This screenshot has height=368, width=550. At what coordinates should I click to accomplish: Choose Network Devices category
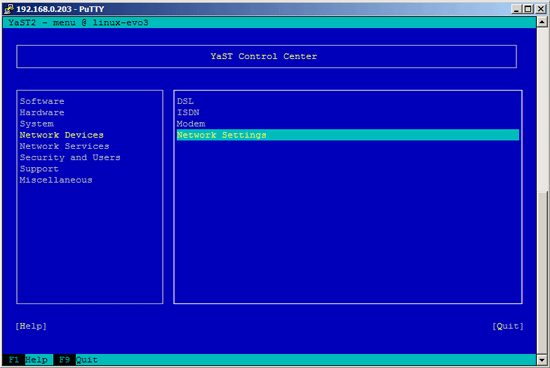pos(61,135)
